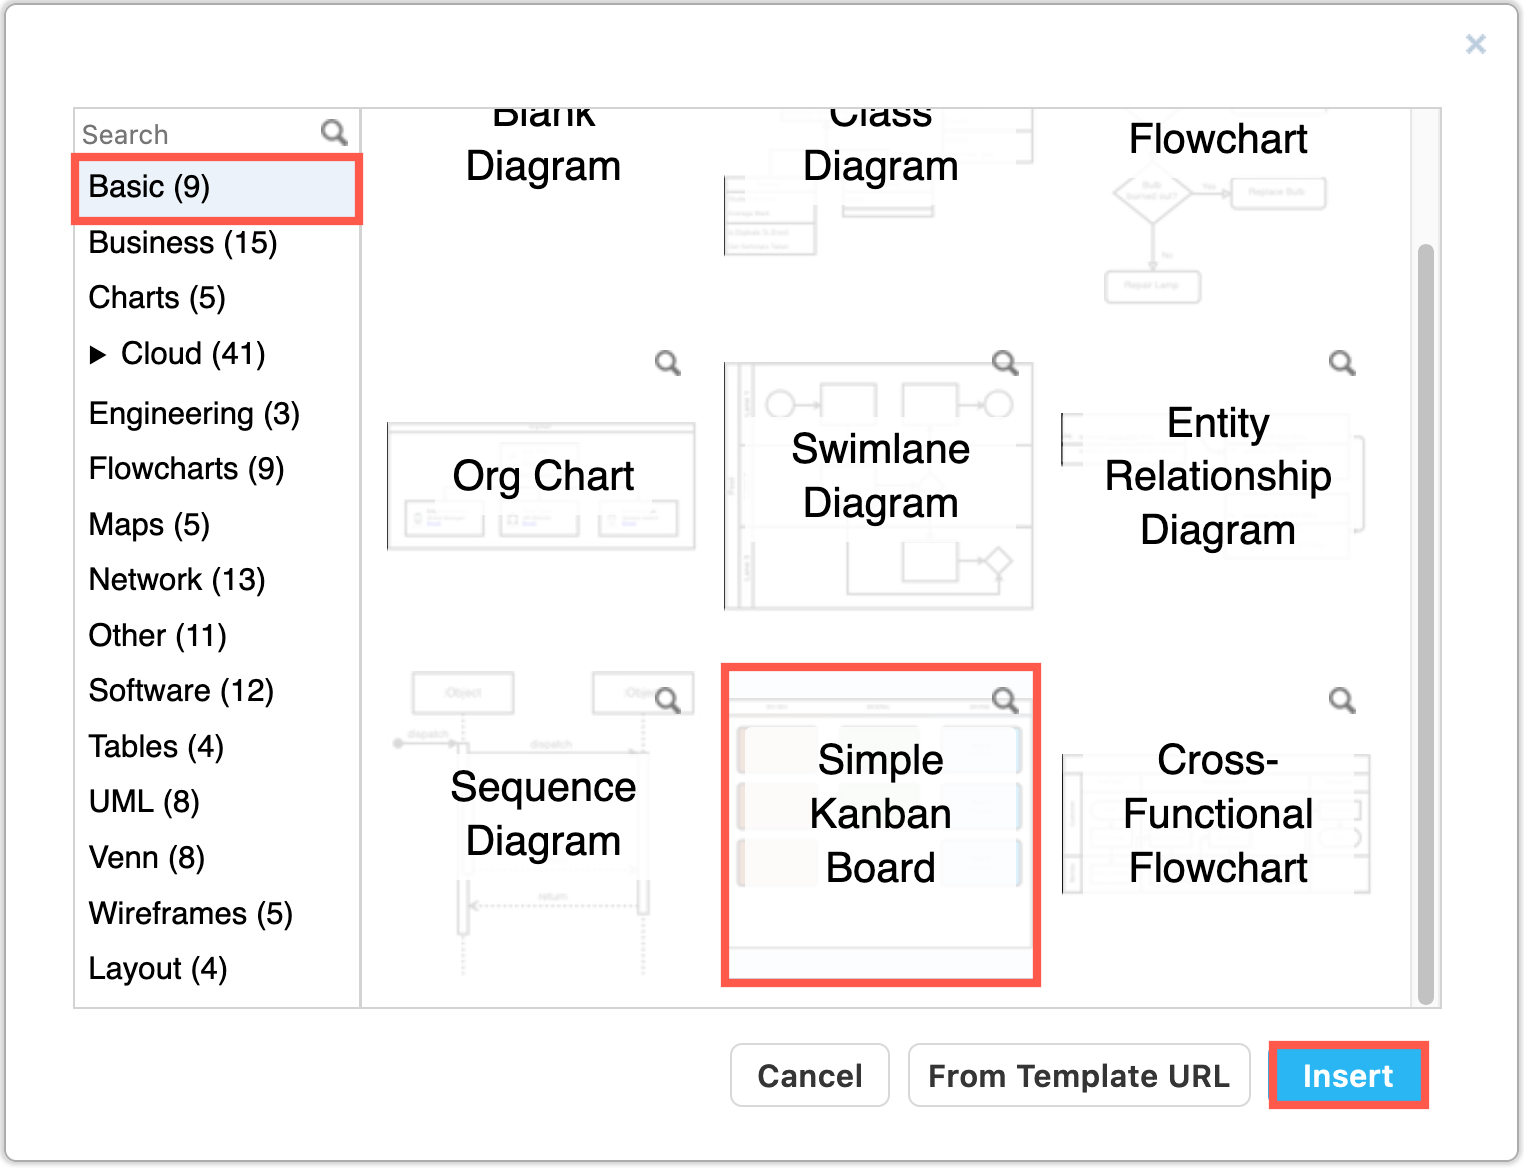Click the Insert button
This screenshot has width=1524, height=1168.
1348,1076
